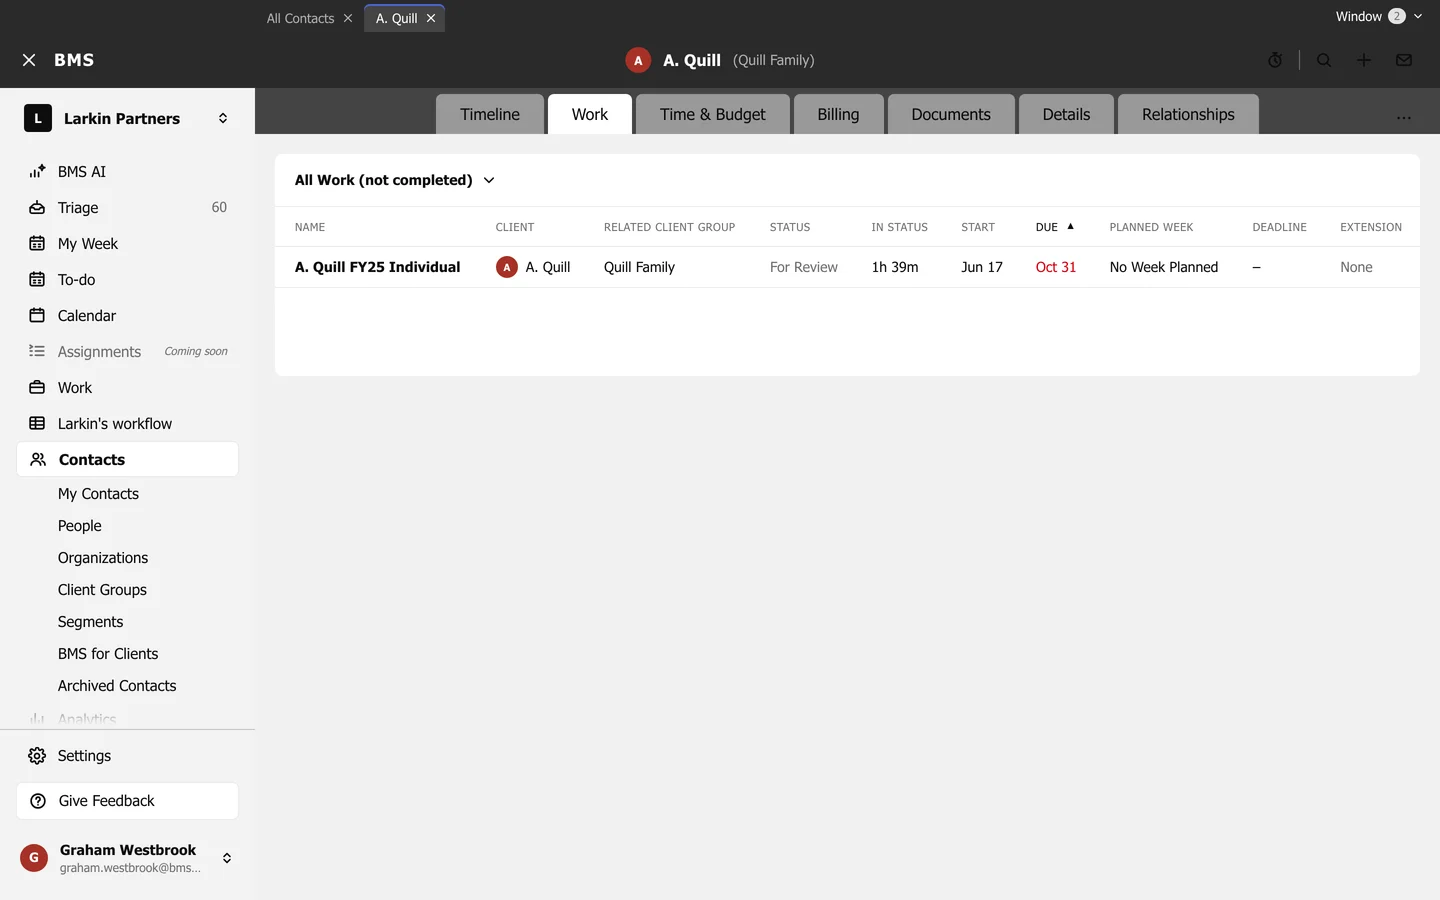The image size is (1440, 900).
Task: Close the All Contacts tab
Action: 348,18
